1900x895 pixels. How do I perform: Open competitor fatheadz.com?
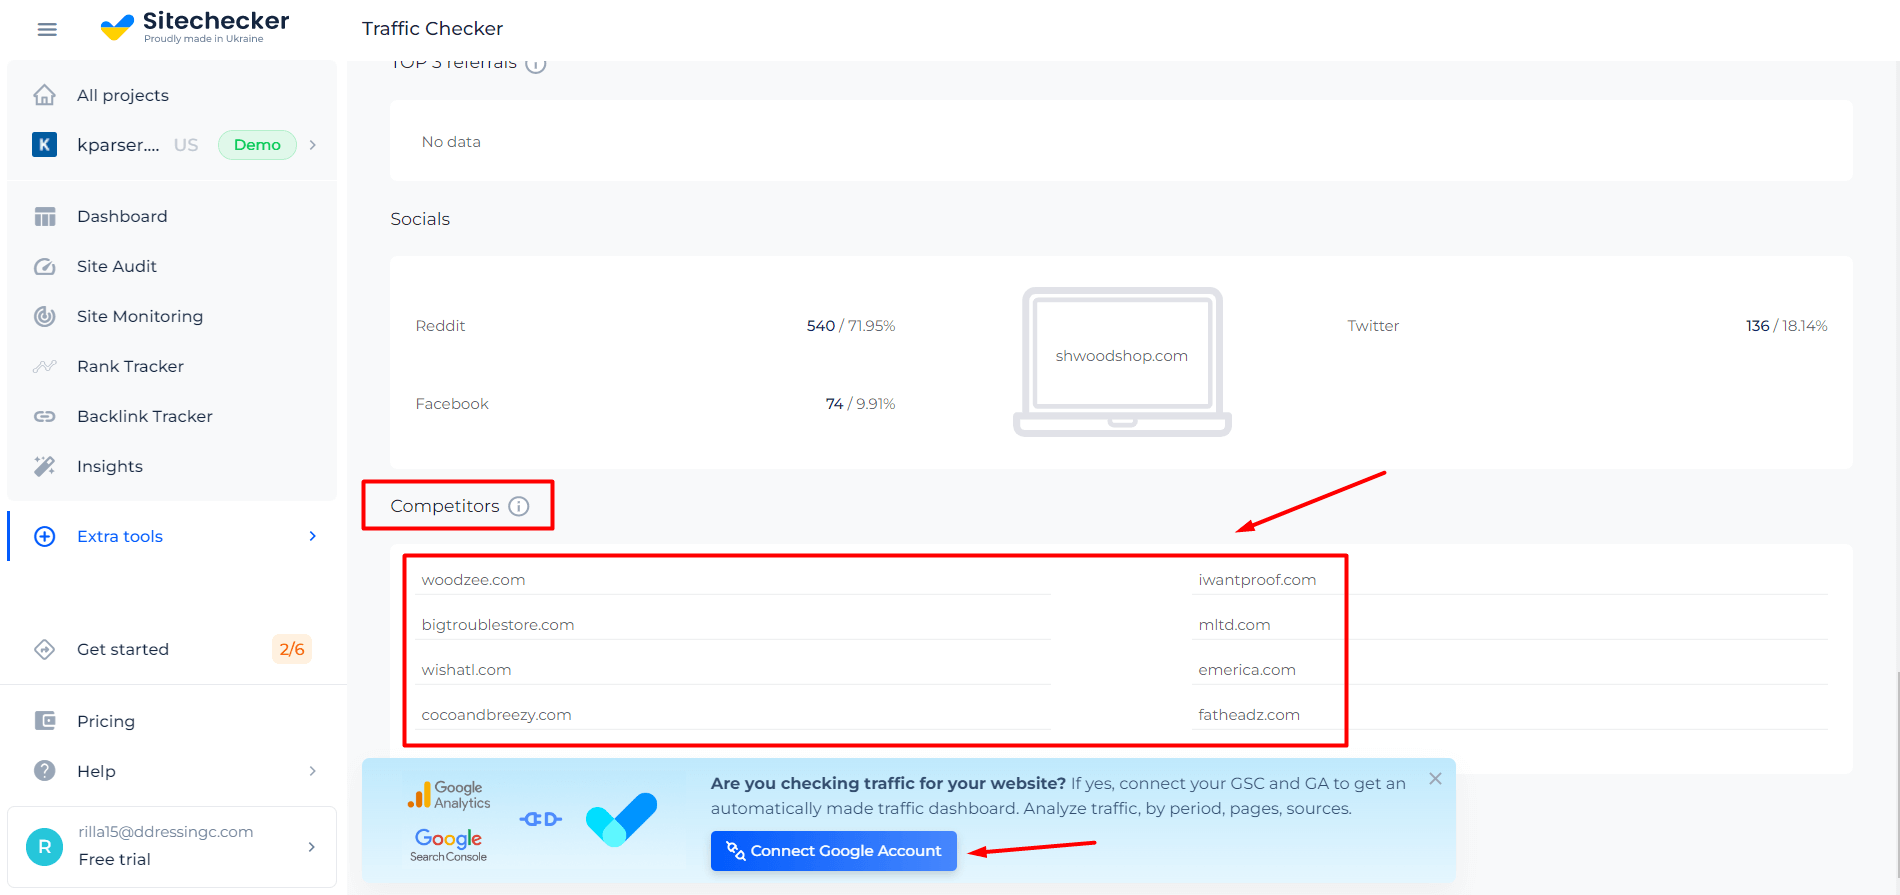pos(1249,715)
